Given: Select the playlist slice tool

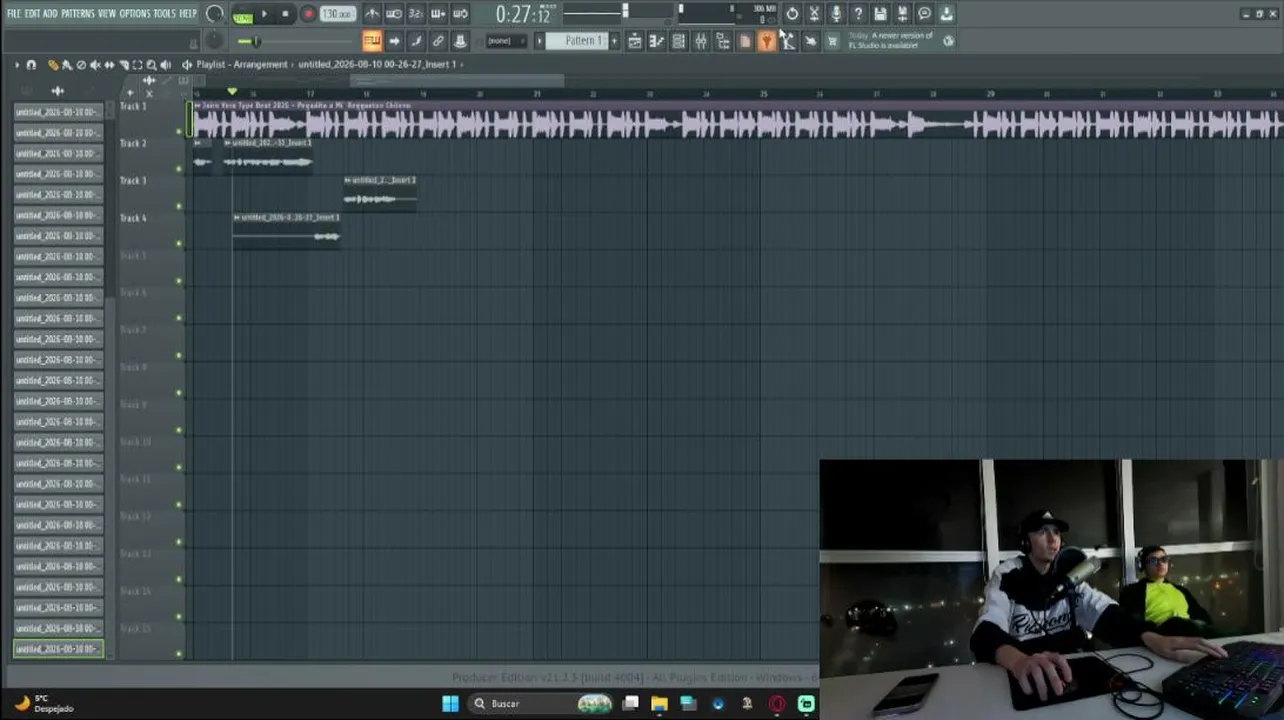Looking at the screenshot, I should (124, 65).
